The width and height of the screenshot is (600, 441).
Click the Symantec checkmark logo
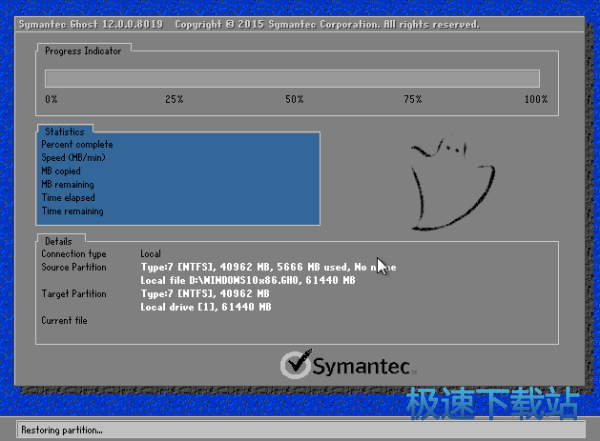pos(296,364)
